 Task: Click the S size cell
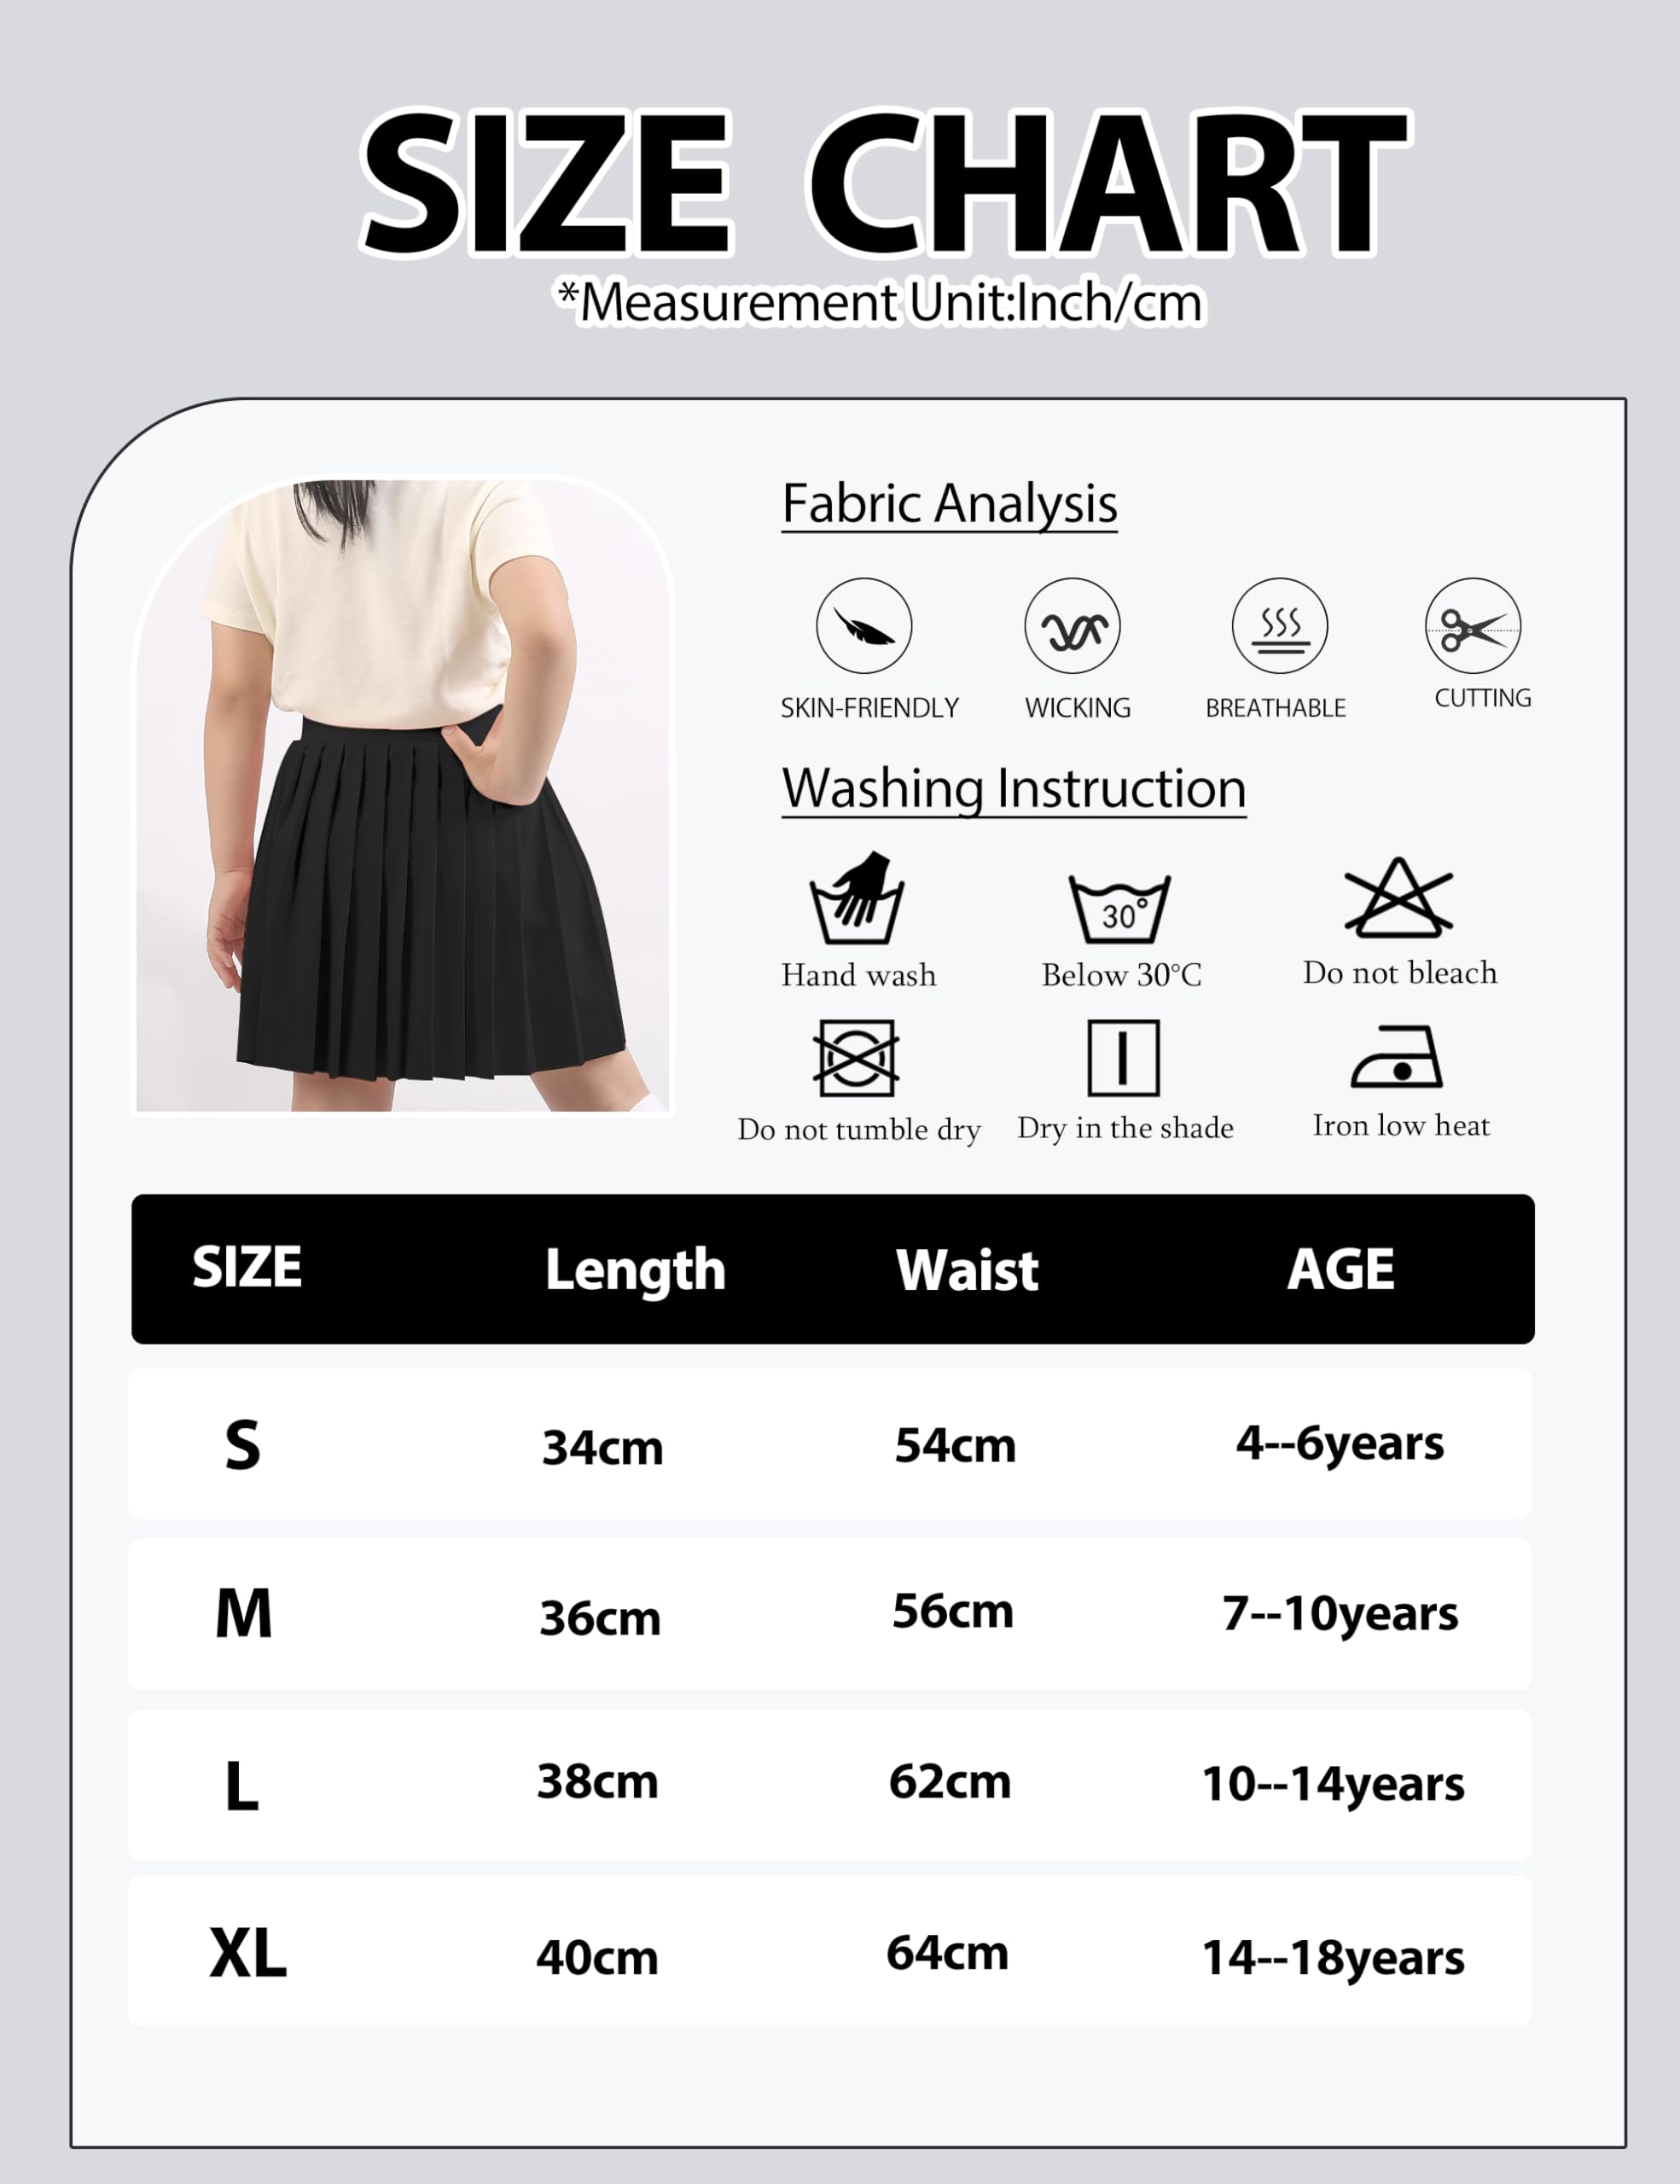coord(242,1445)
